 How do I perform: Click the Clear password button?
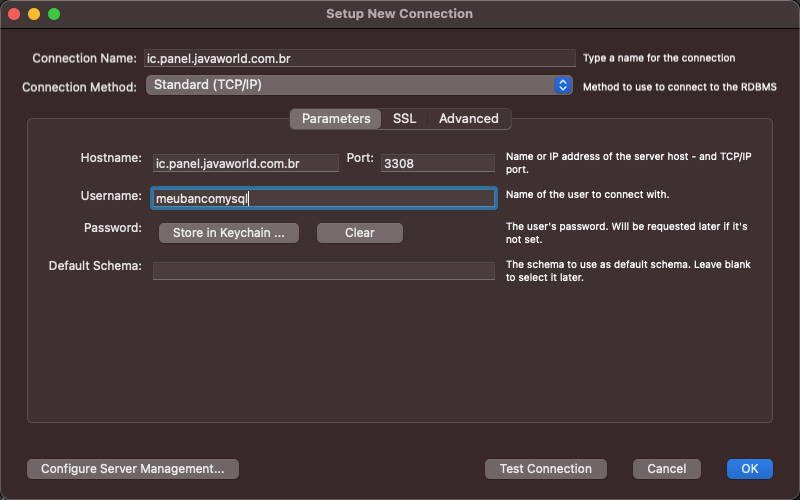coord(360,233)
